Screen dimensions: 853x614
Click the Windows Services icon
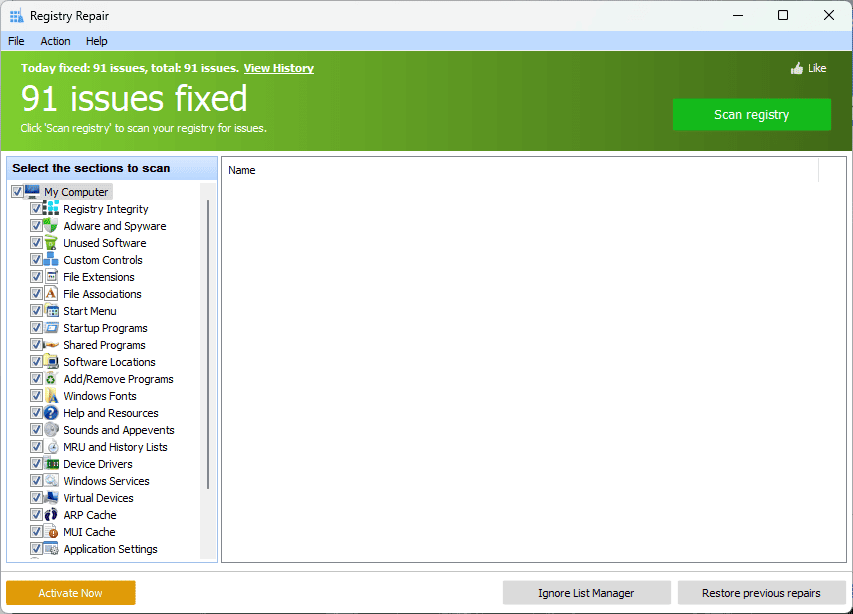(51, 480)
